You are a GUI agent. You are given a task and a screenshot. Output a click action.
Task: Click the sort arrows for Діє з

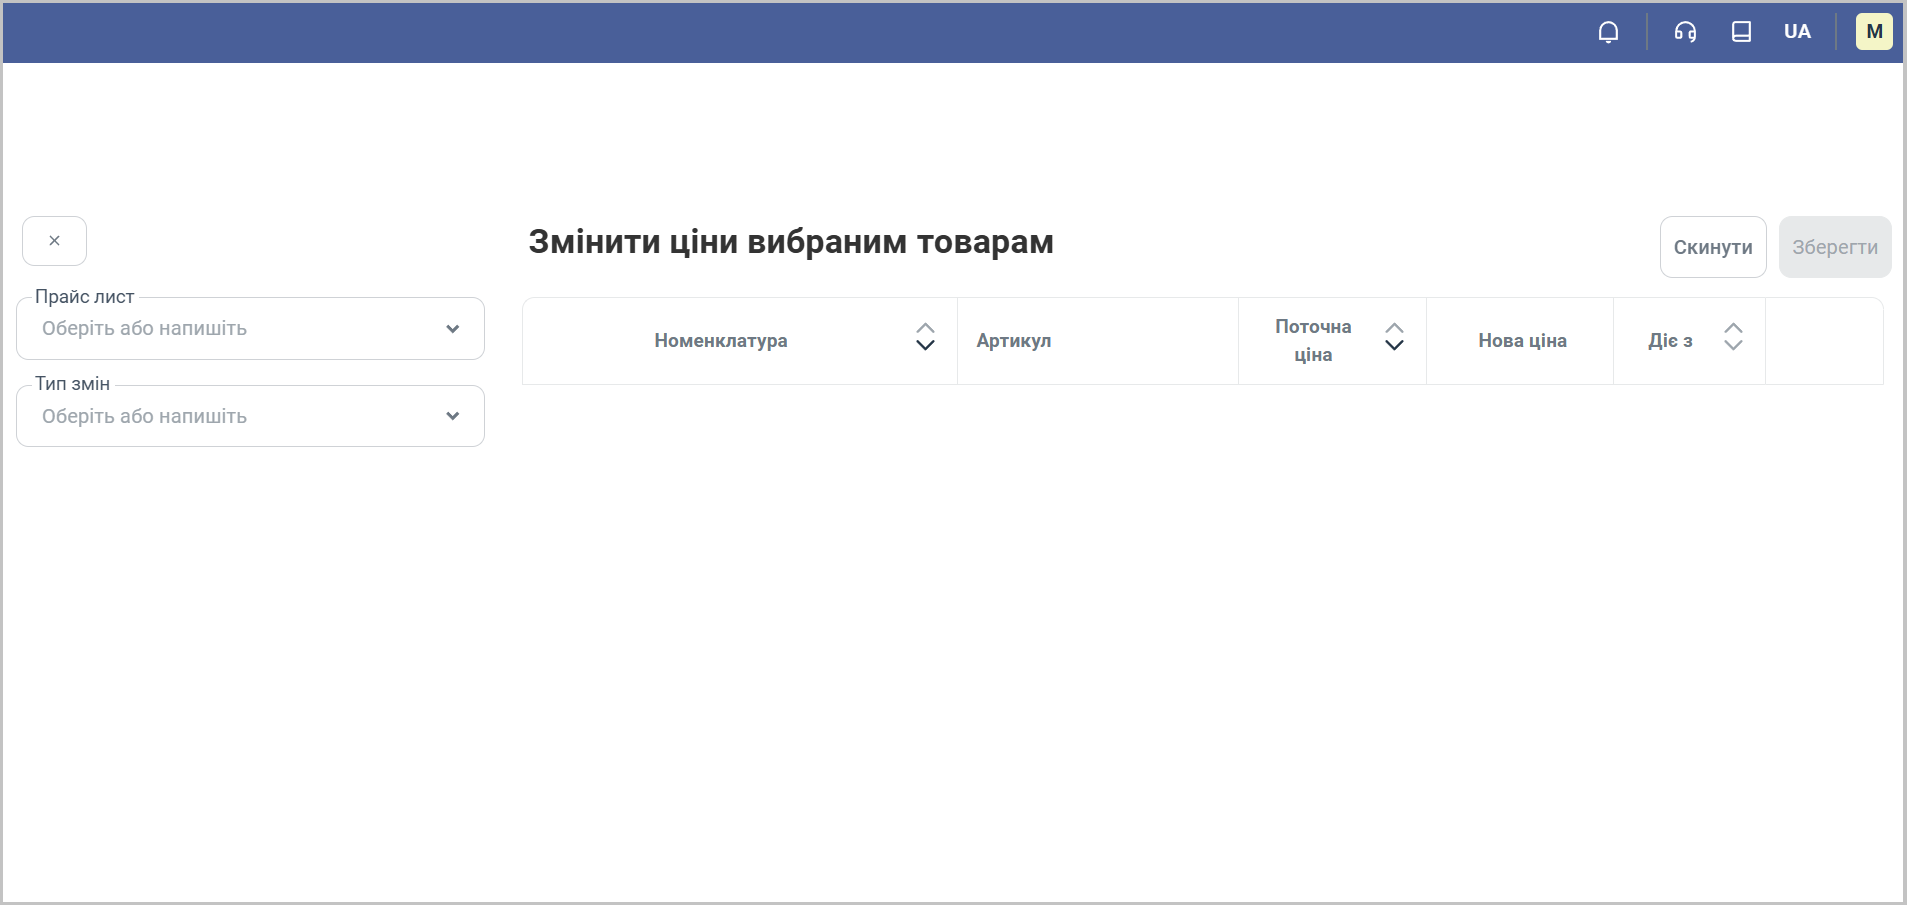(x=1733, y=337)
